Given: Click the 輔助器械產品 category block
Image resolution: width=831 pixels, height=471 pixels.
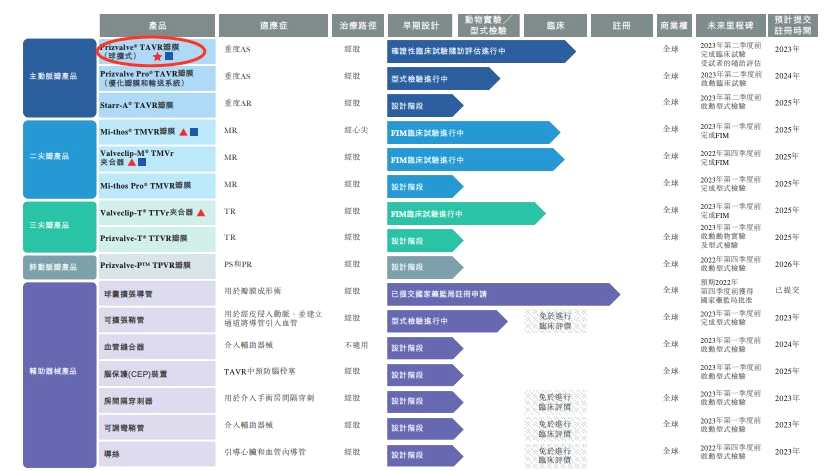Looking at the screenshot, I should (x=59, y=375).
